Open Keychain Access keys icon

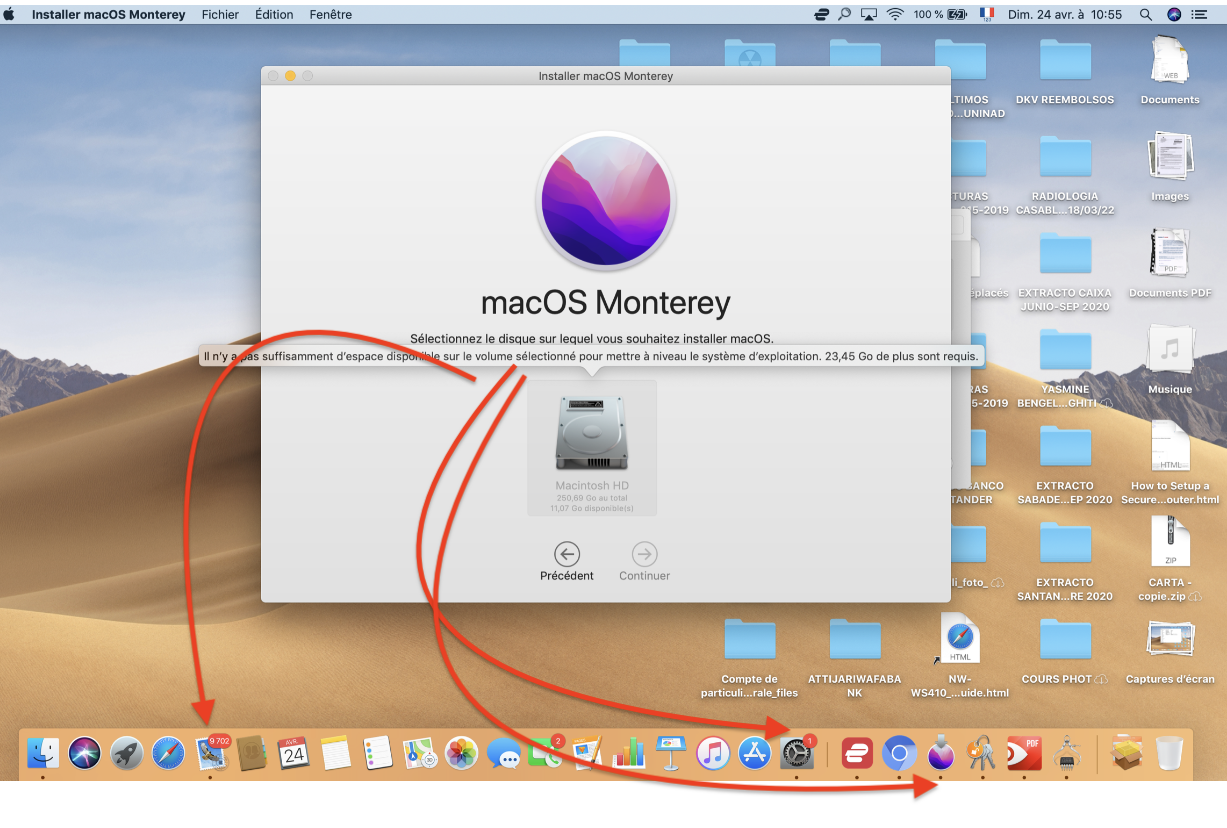[983, 753]
